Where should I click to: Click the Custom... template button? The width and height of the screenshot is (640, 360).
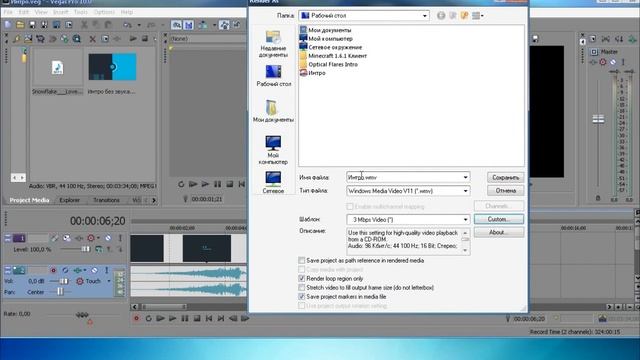(499, 219)
